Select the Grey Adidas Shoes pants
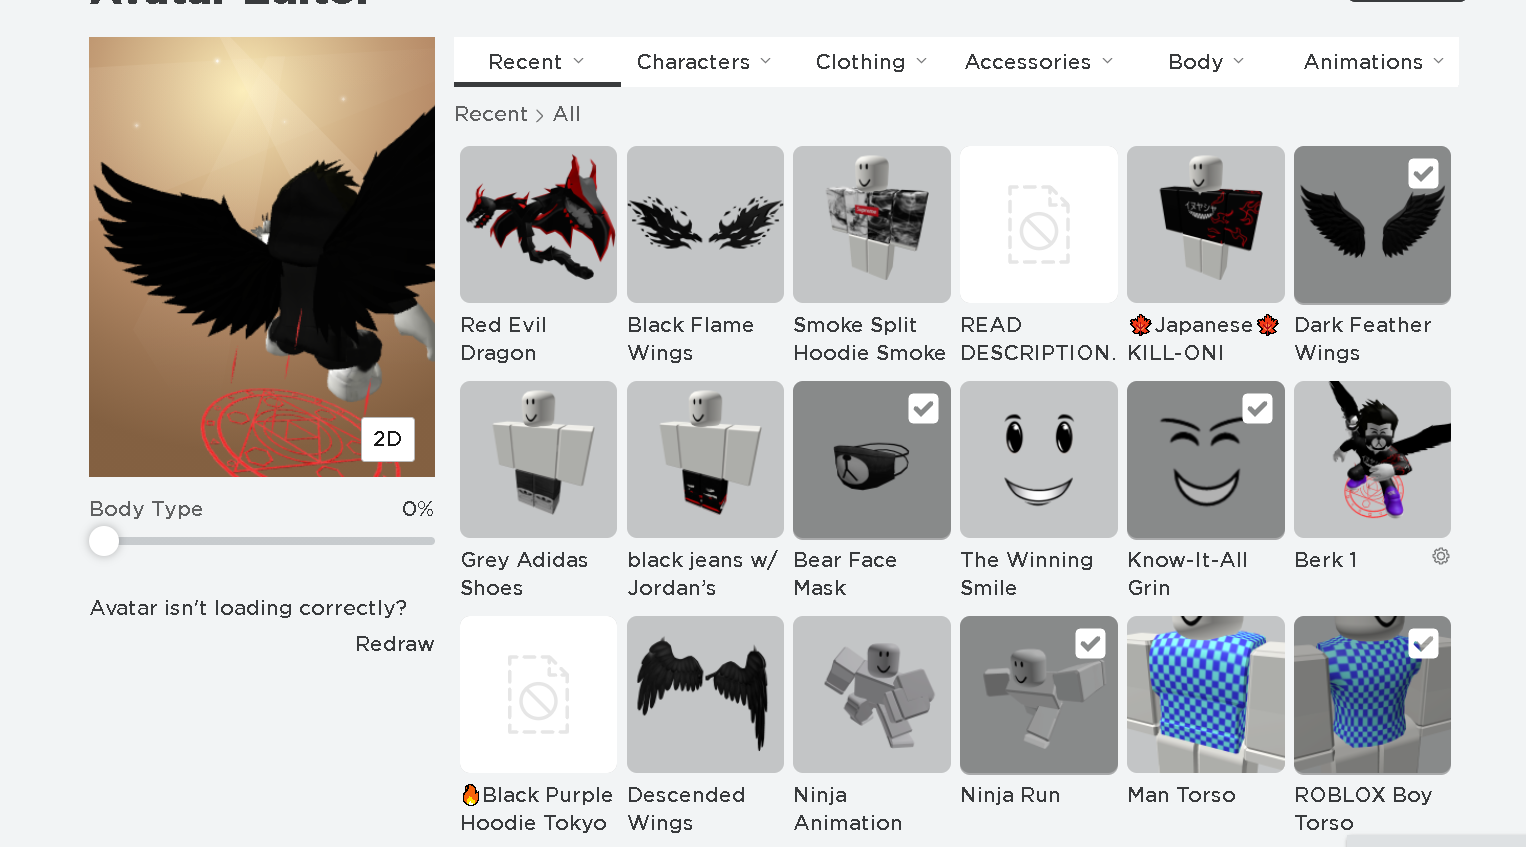Image resolution: width=1526 pixels, height=847 pixels. point(538,460)
